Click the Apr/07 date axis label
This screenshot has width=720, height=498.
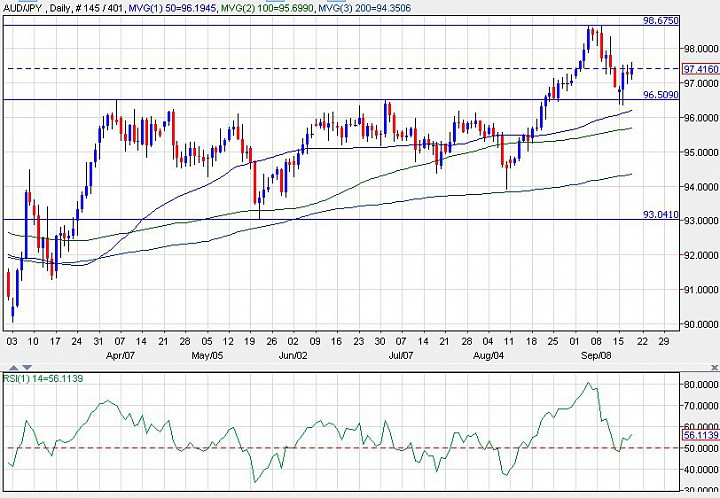point(120,355)
